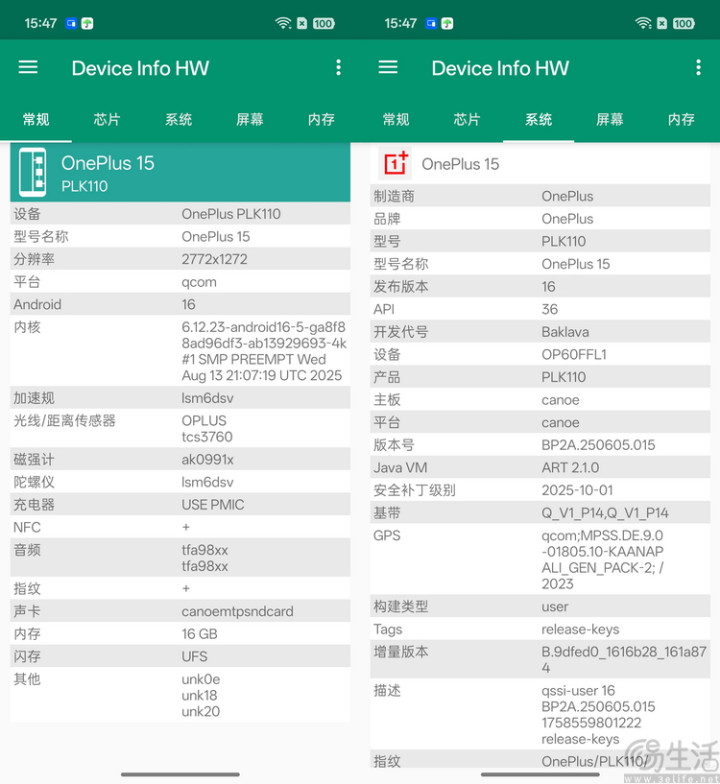The image size is (720, 784).
Task: Tap unk0e entry in 其他 row
Action: pyautogui.click(x=200, y=679)
